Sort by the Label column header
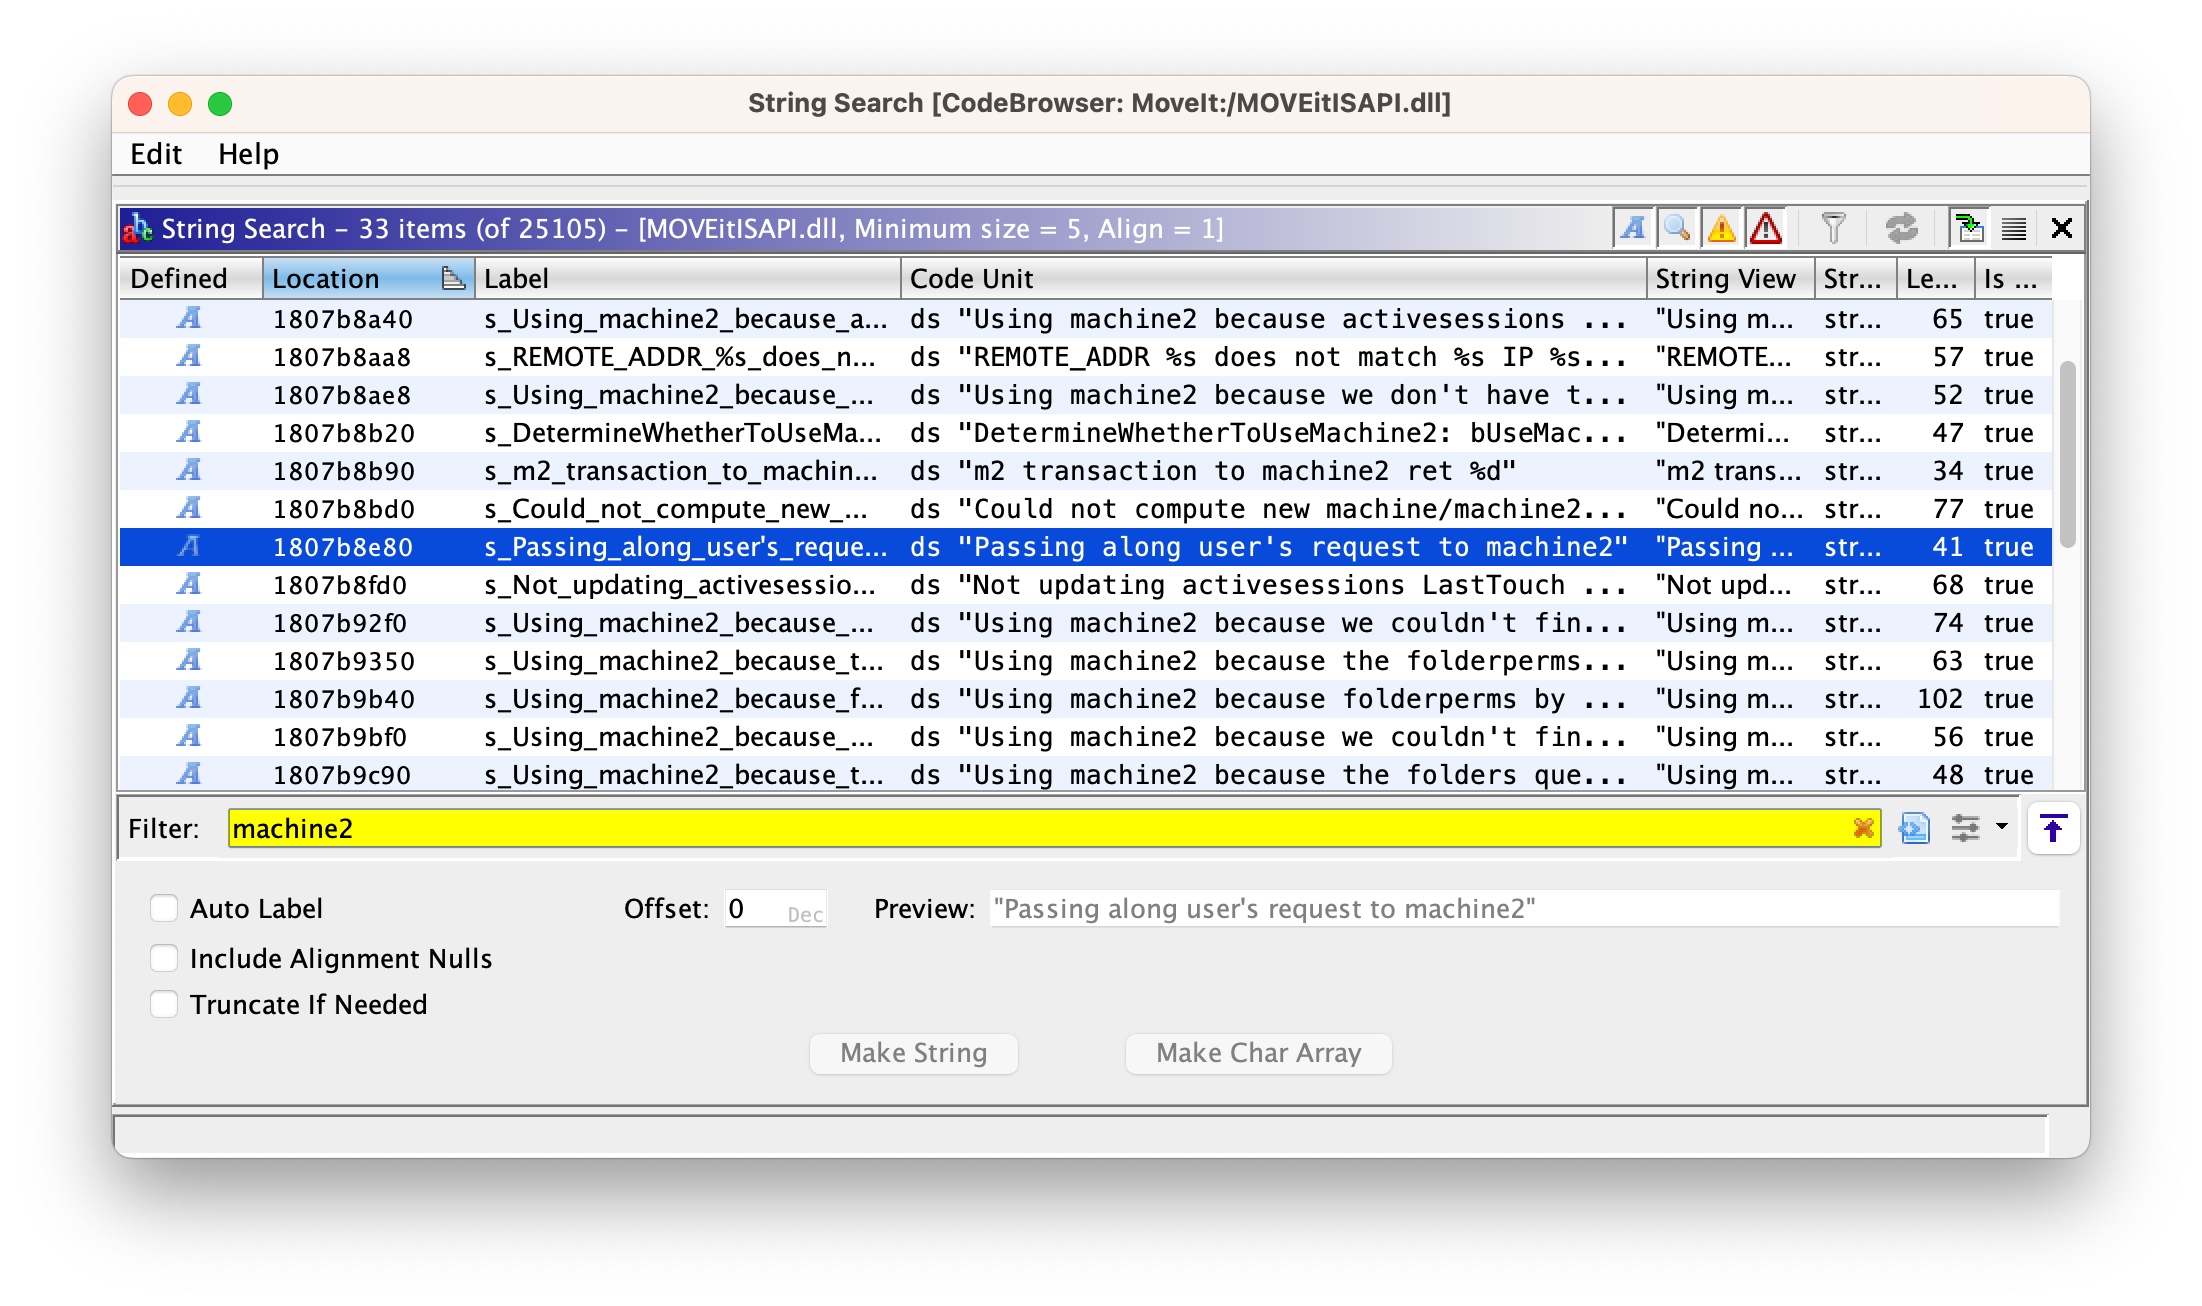Image resolution: width=2202 pixels, height=1306 pixels. pos(687,278)
